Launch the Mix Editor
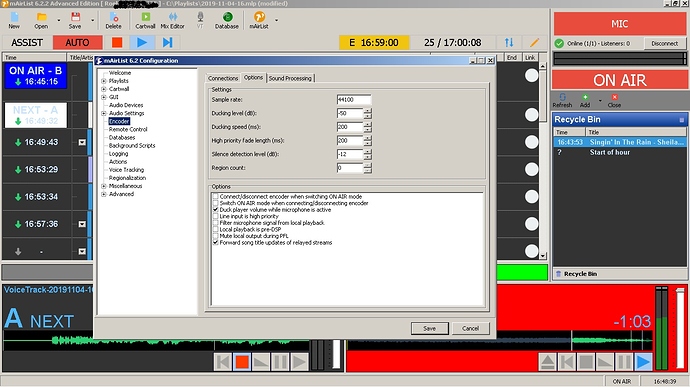 [x=172, y=20]
